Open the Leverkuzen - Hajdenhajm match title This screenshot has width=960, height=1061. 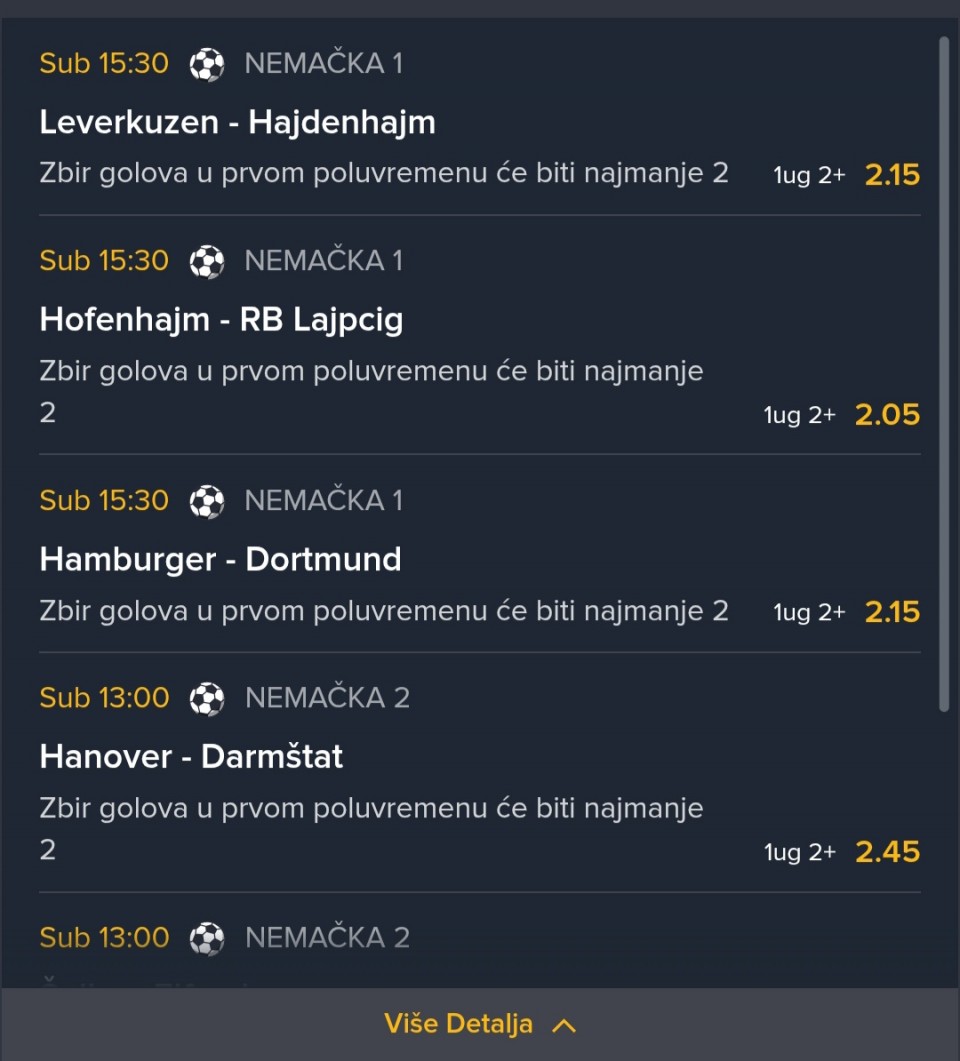tap(238, 123)
